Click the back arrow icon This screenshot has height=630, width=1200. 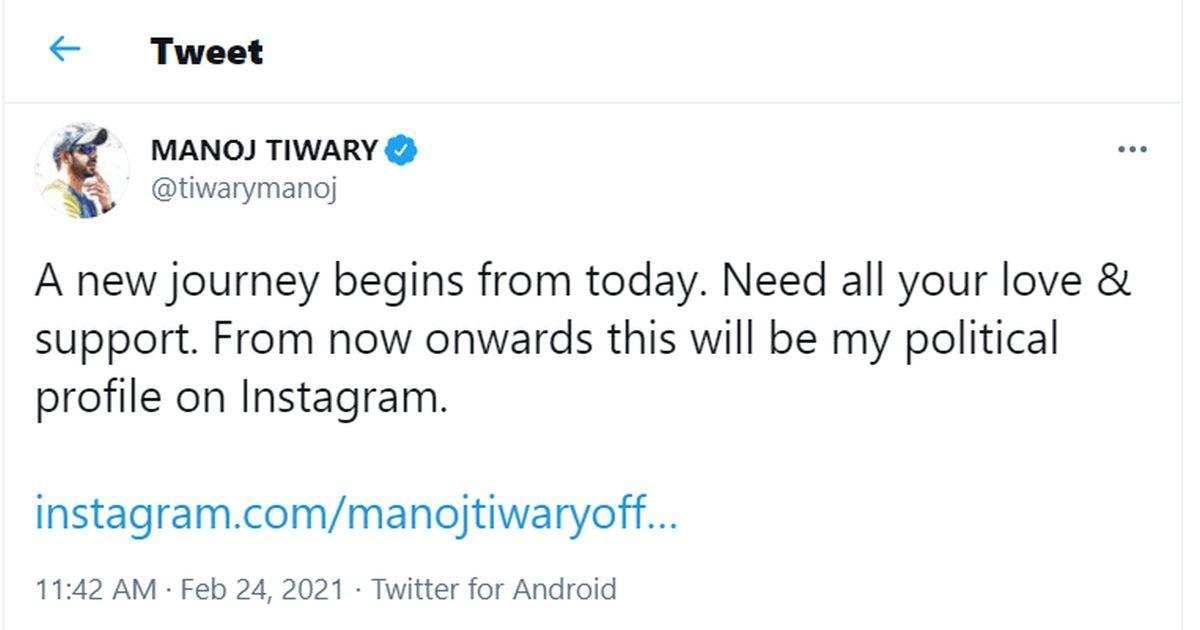click(x=64, y=49)
